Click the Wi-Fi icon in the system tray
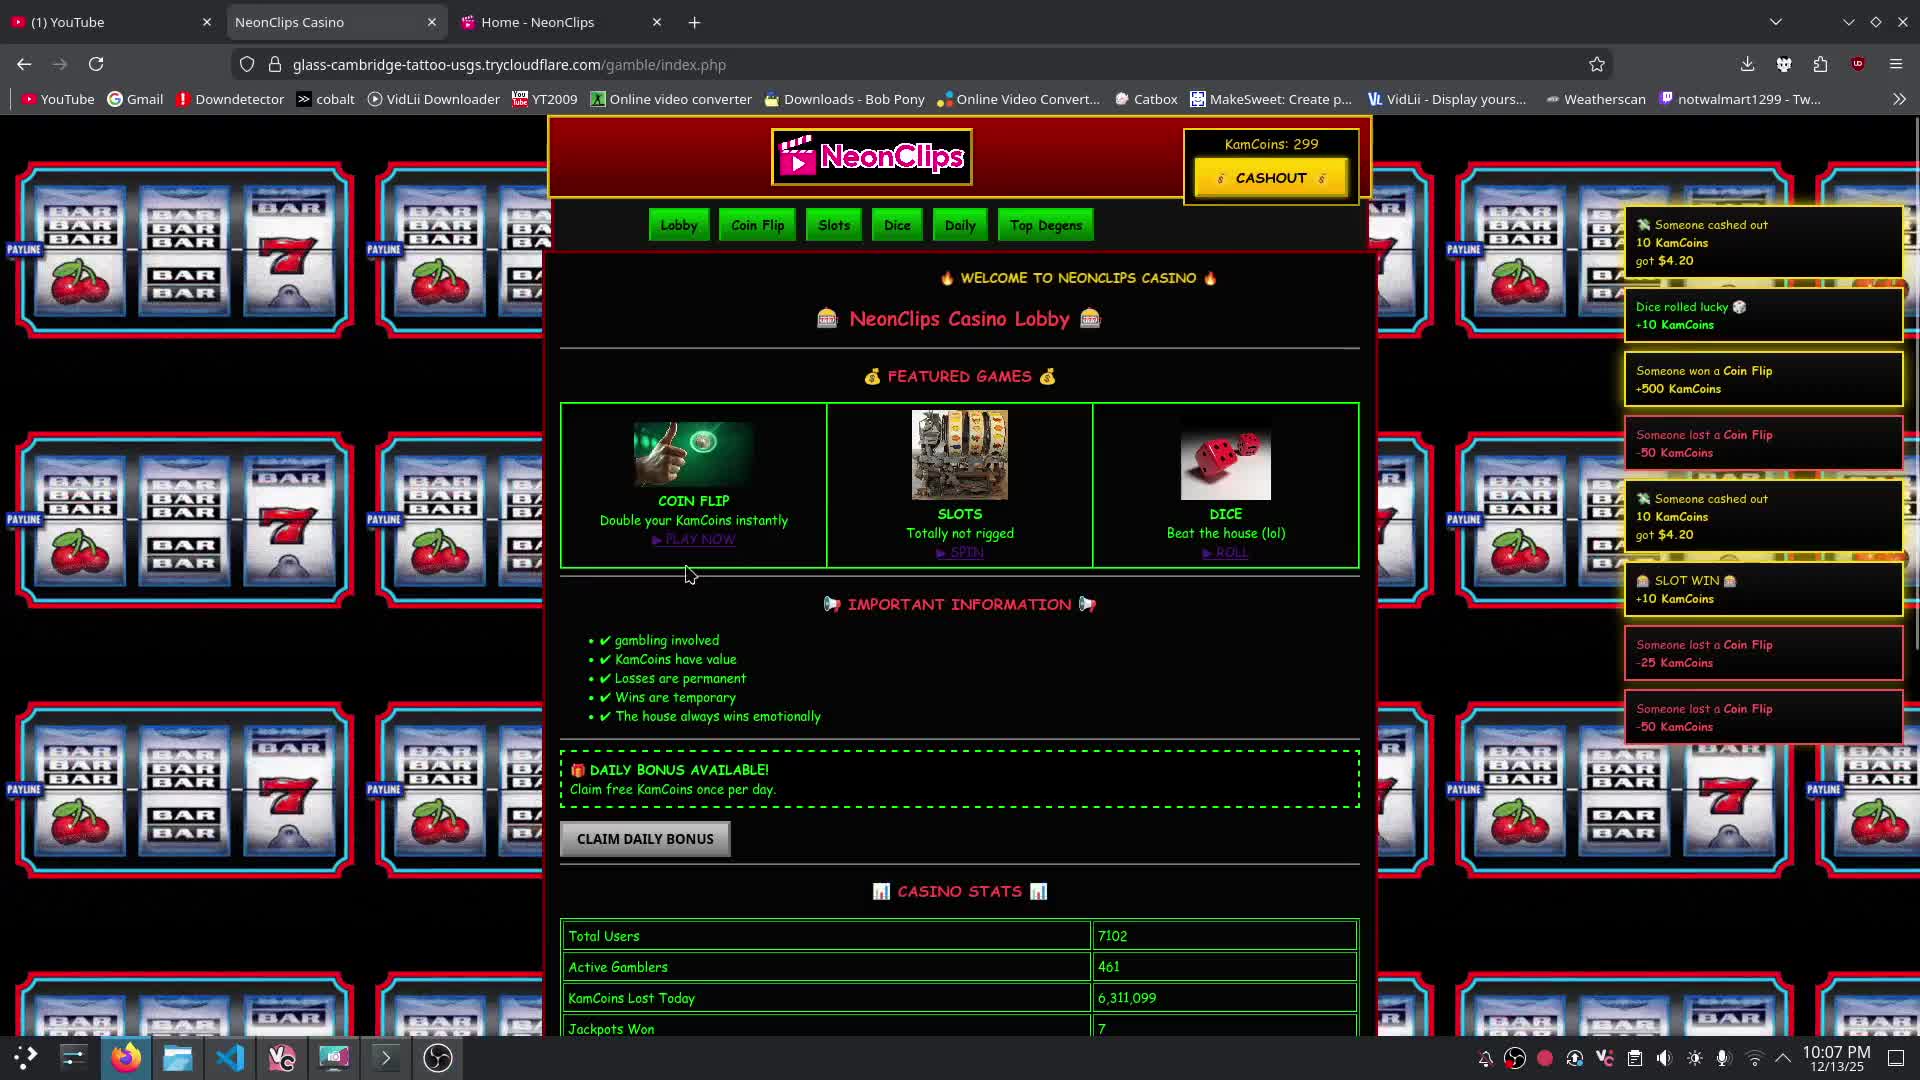 1753,1058
